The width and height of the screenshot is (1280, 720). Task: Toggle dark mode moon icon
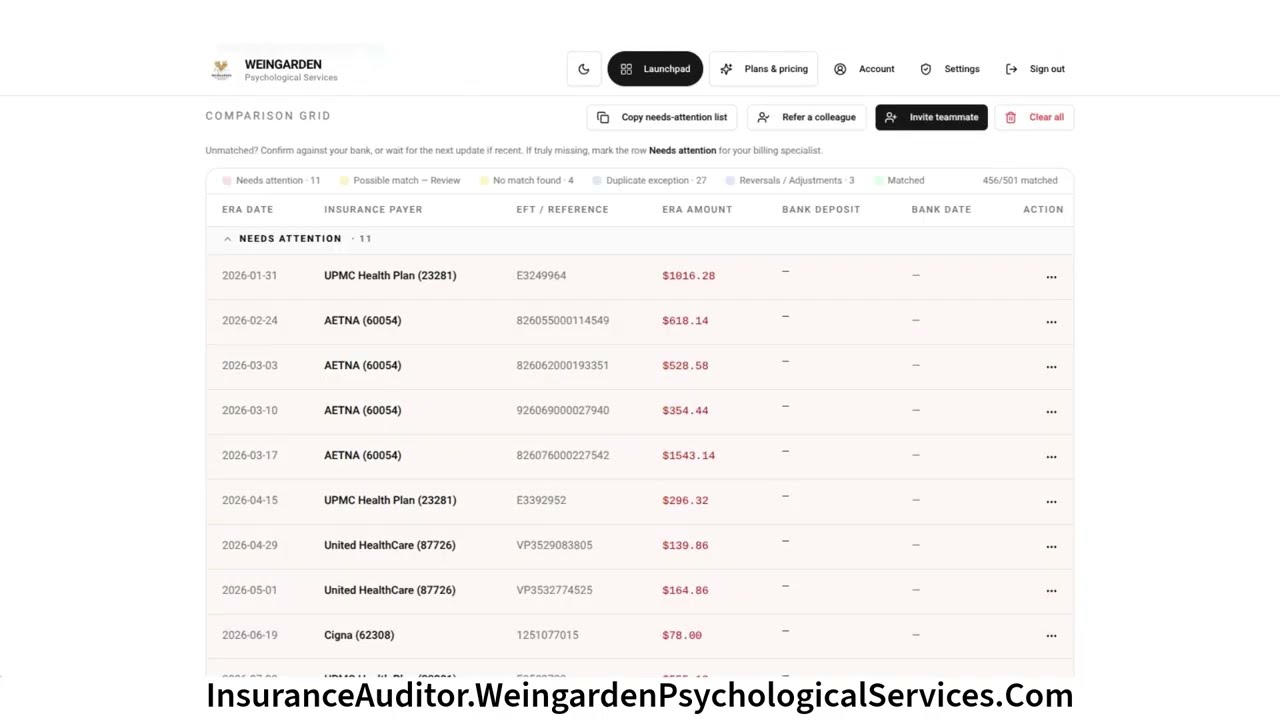point(584,69)
